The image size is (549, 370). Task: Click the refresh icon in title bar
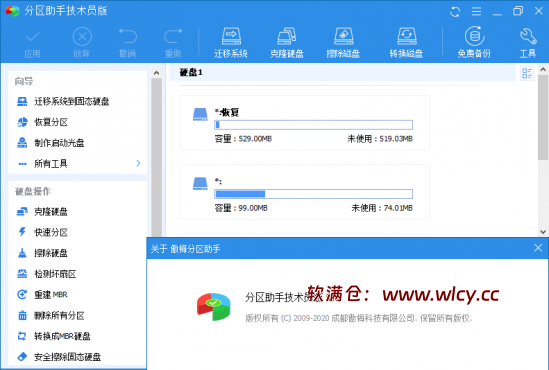pyautogui.click(x=455, y=12)
